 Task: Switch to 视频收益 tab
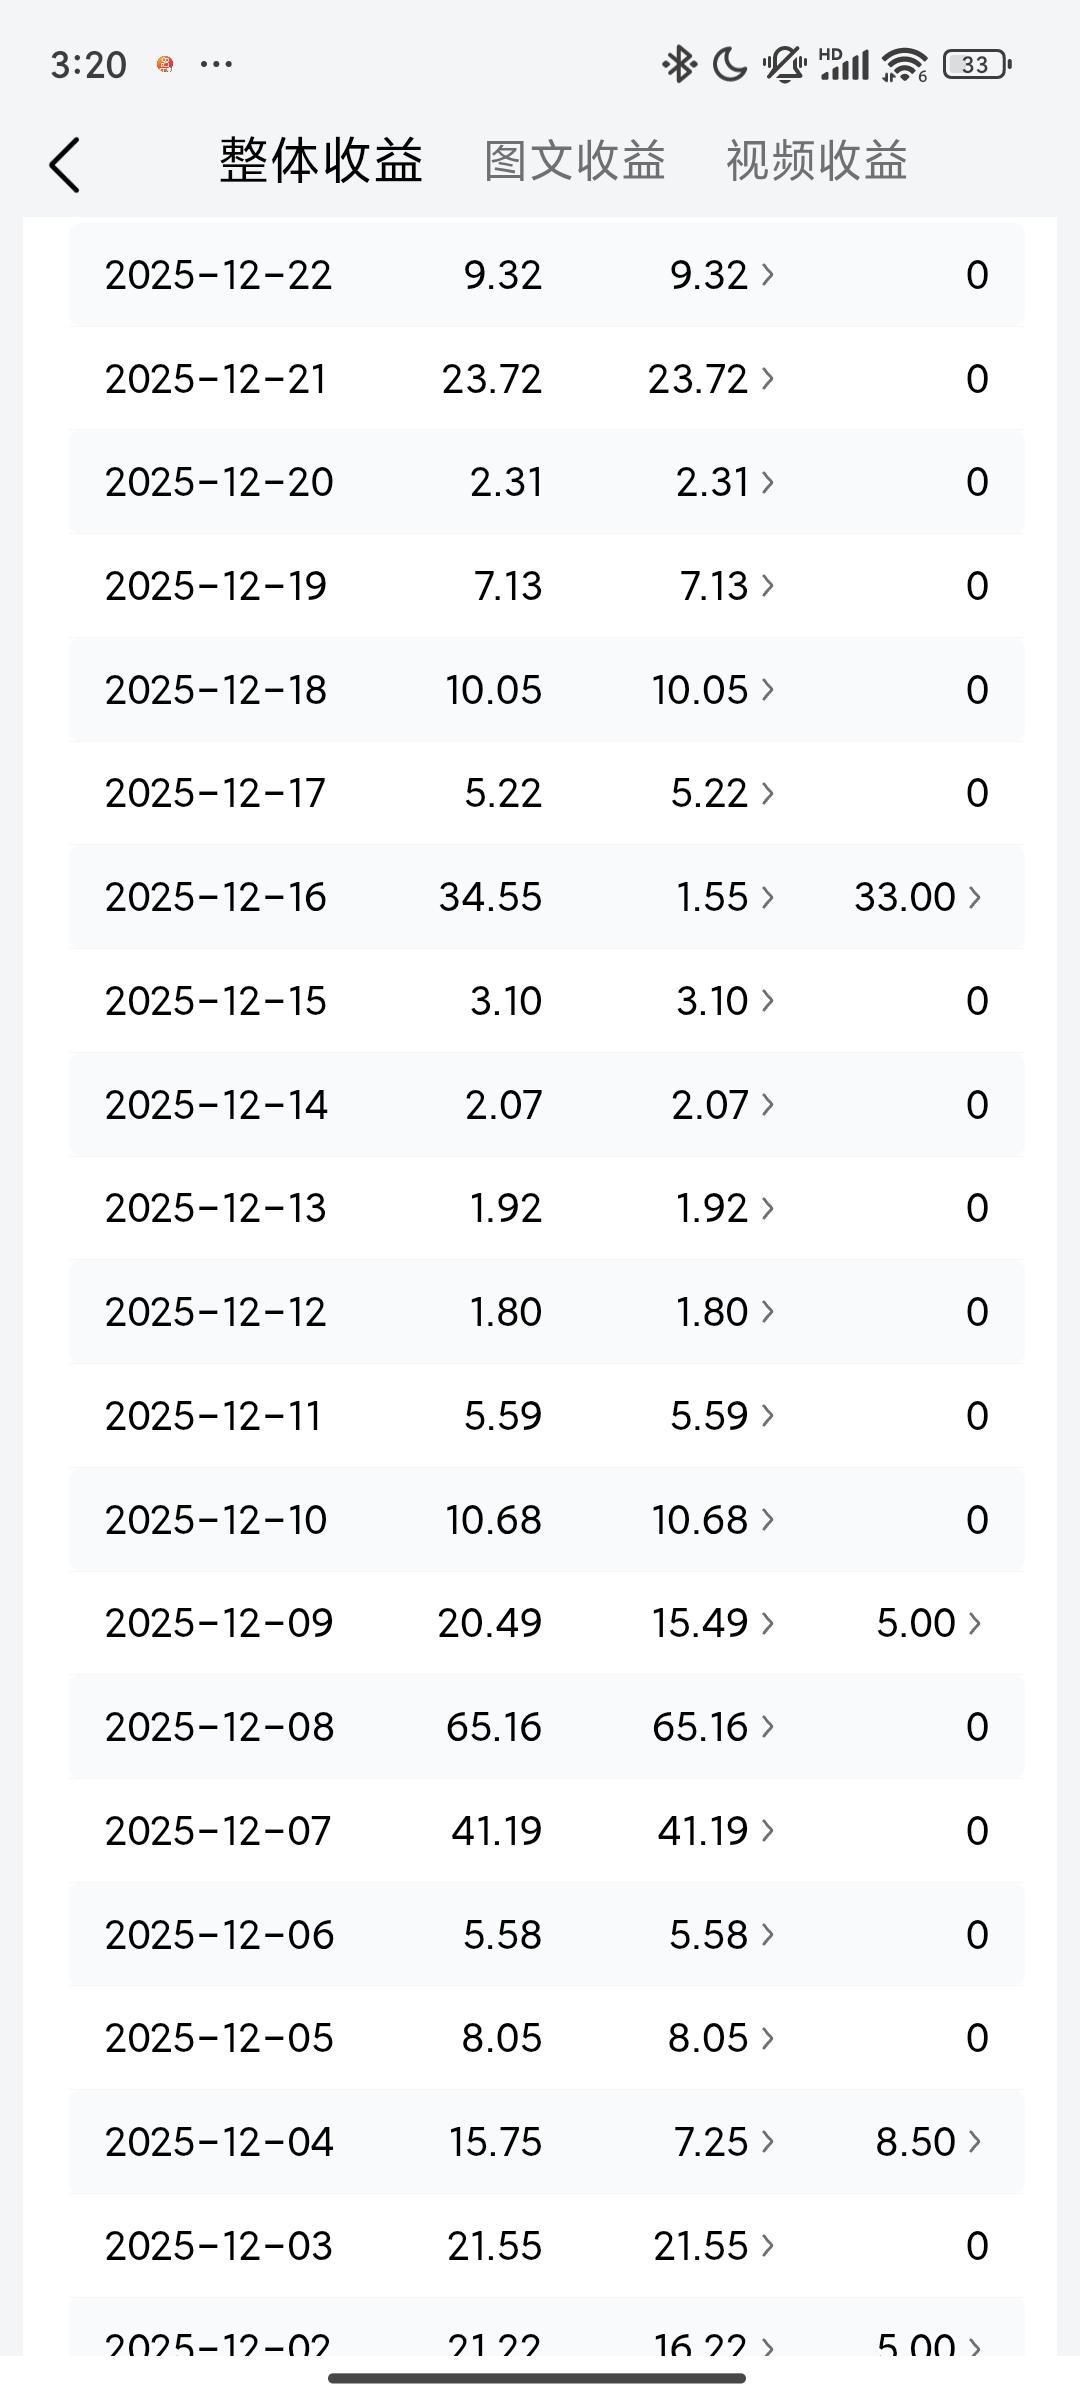point(816,161)
